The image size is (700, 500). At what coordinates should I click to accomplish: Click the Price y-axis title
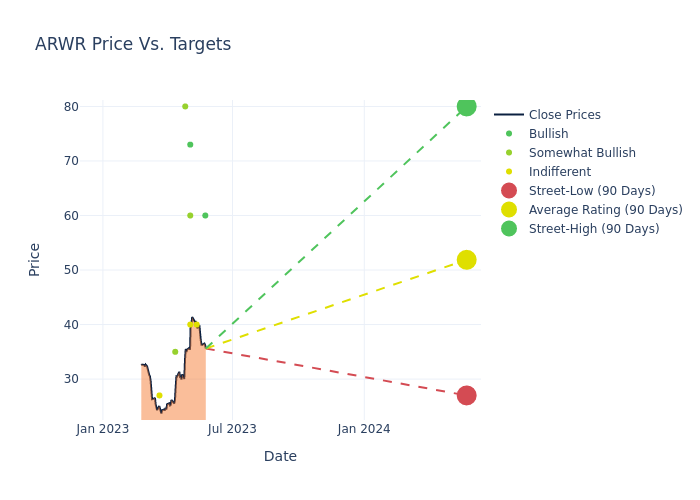click(35, 259)
